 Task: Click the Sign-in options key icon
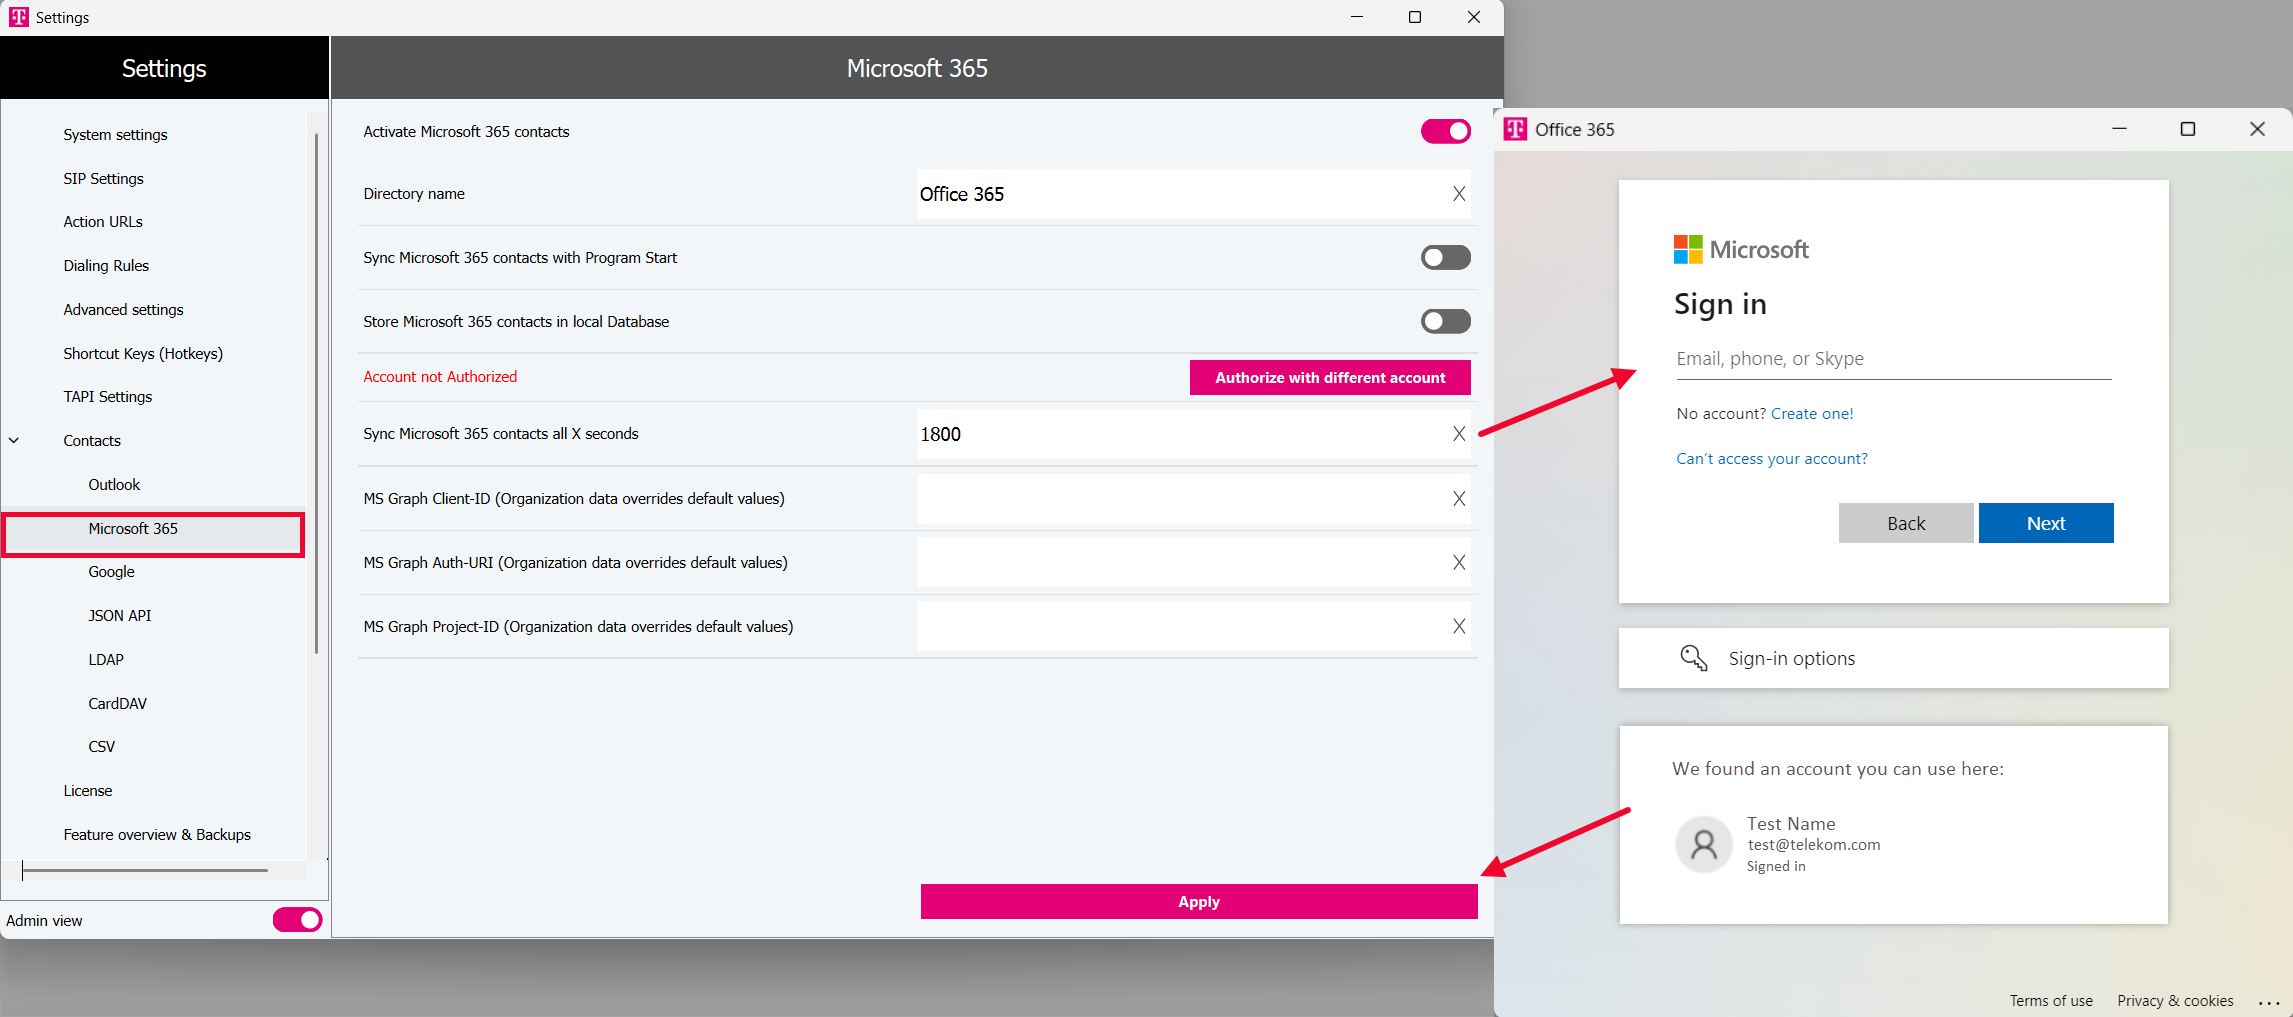1693,658
